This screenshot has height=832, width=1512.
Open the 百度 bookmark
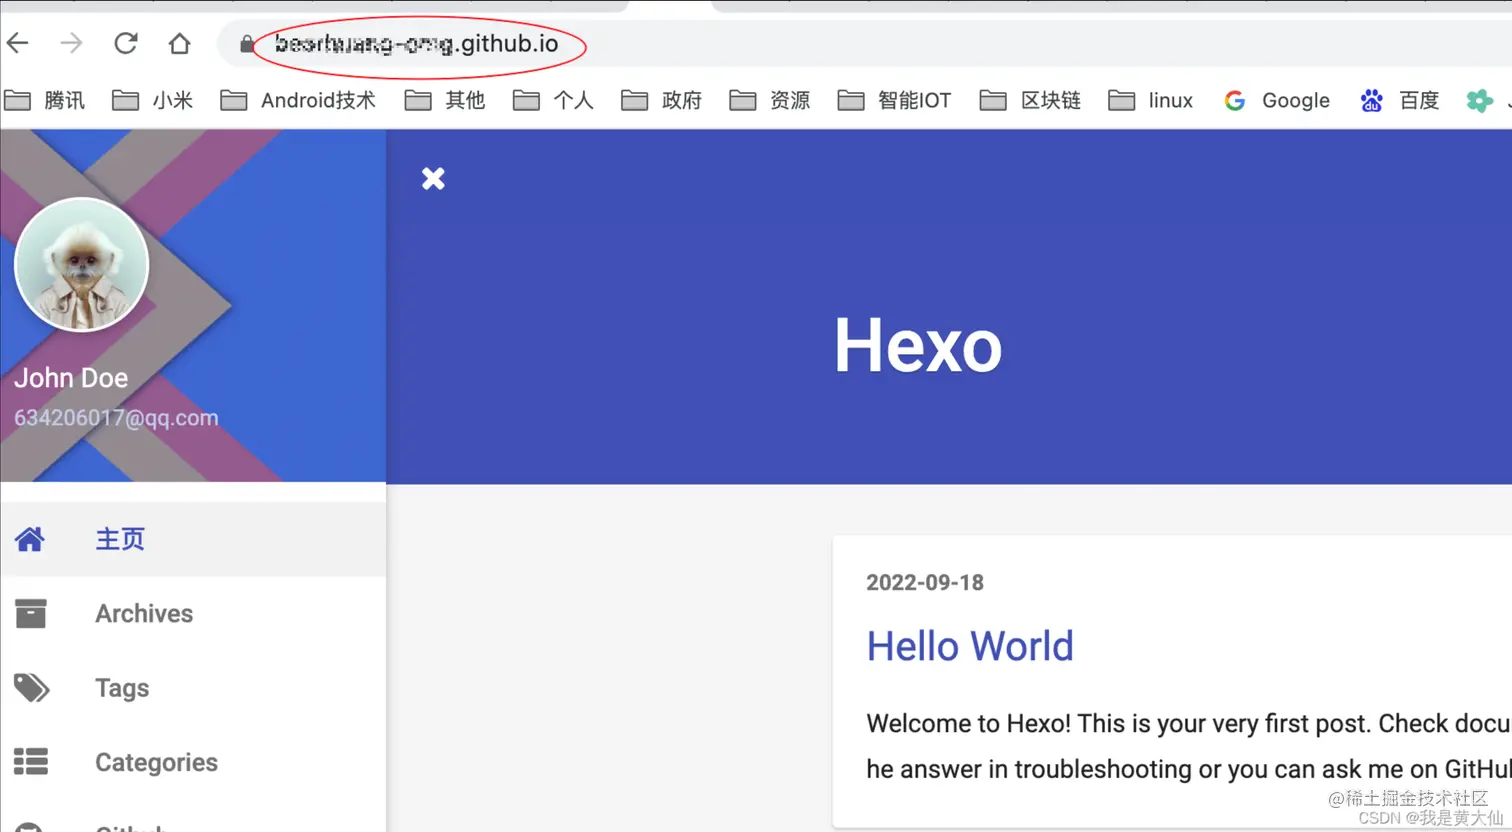point(1399,100)
